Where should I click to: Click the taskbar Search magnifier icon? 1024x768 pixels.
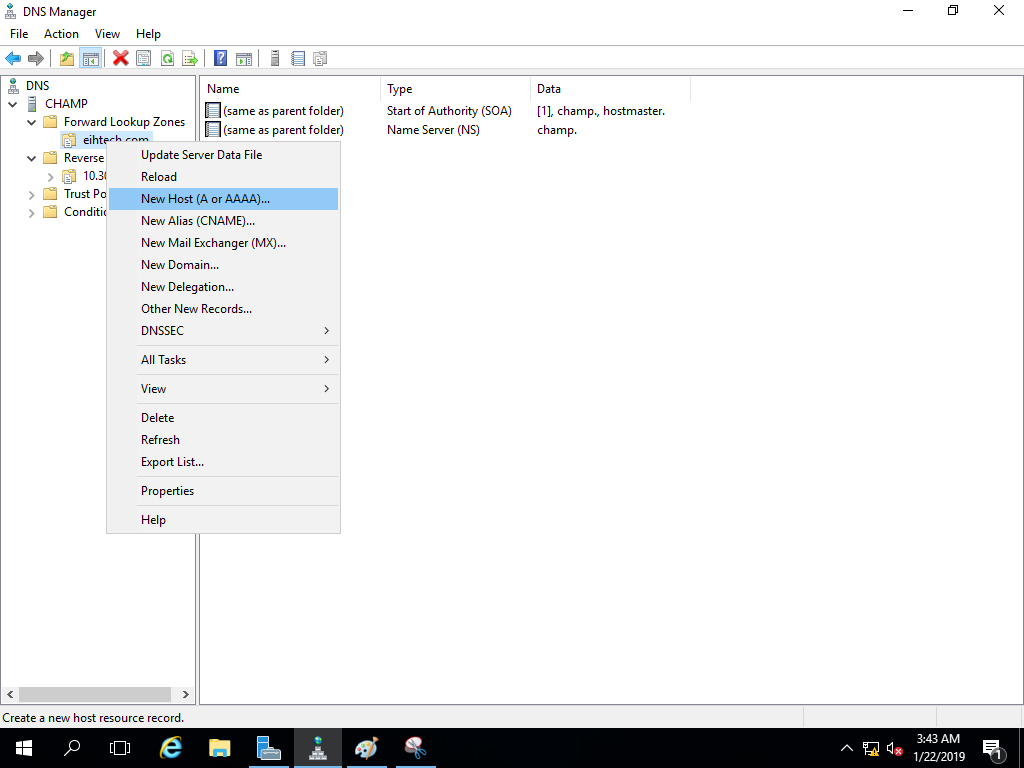click(72, 748)
